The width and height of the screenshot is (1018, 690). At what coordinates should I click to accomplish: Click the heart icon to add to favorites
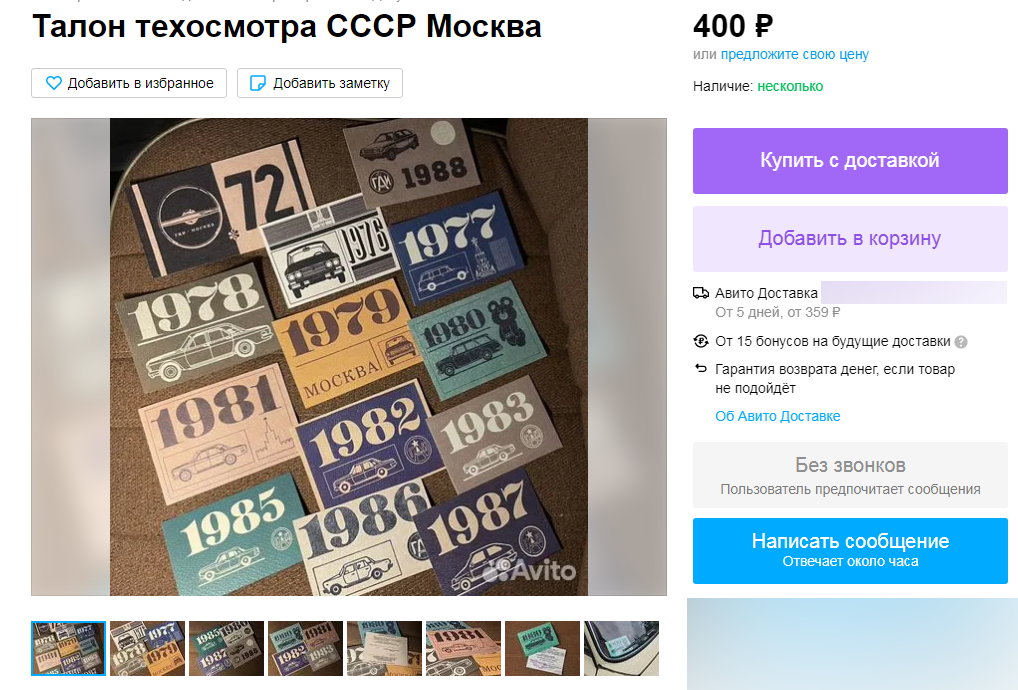[54, 83]
